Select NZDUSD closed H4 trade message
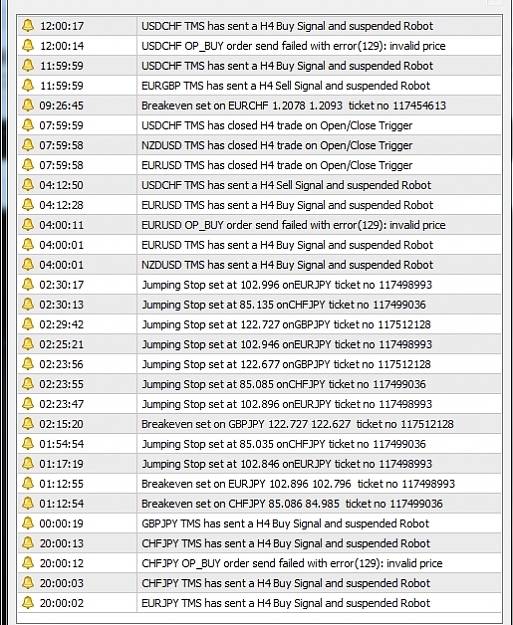513x625 pixels. (277, 145)
